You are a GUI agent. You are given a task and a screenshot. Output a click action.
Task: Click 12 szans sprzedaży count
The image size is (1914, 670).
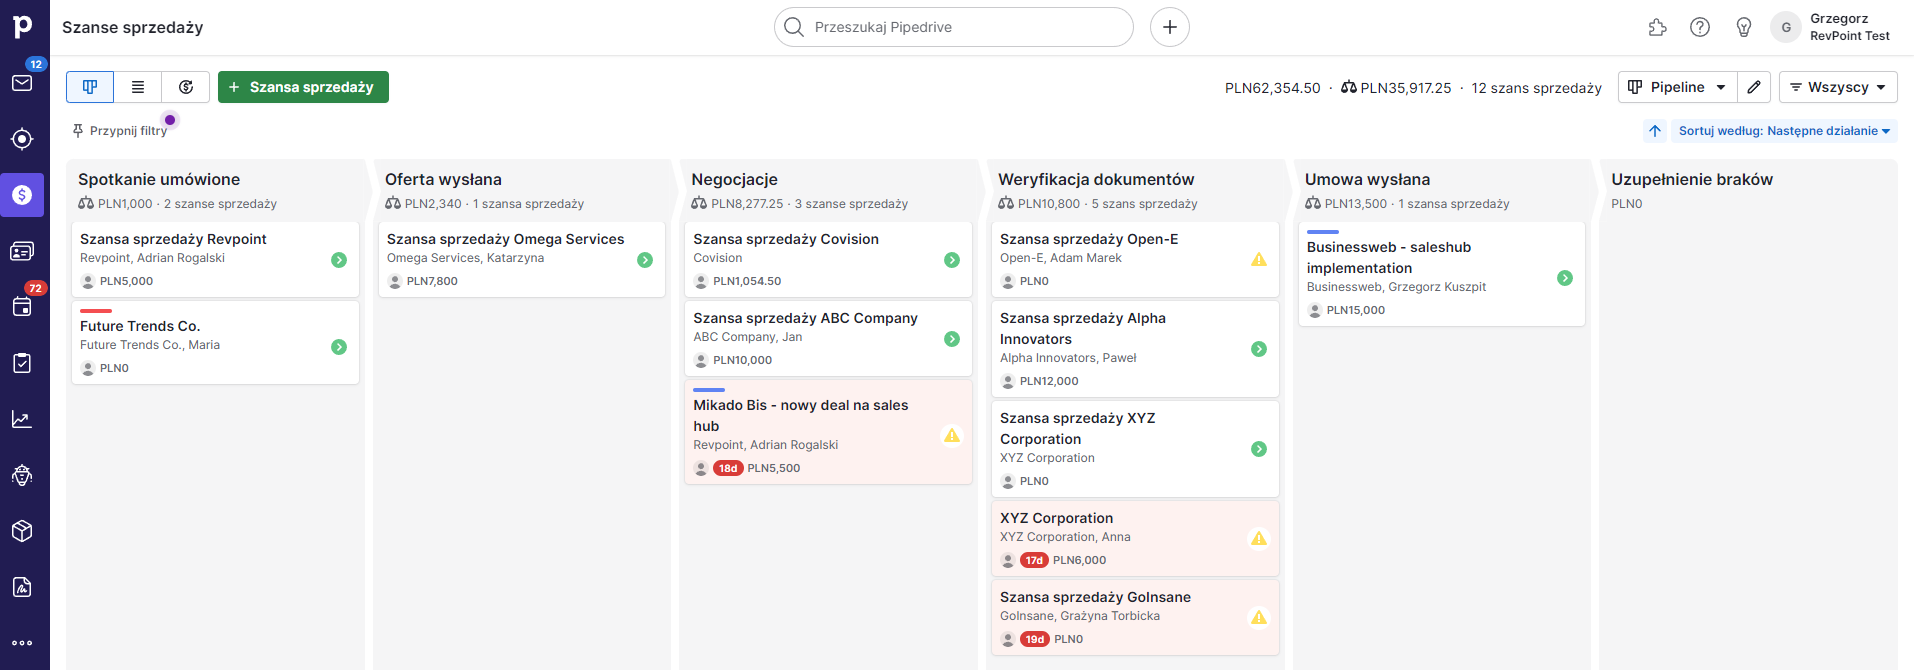coord(1536,88)
